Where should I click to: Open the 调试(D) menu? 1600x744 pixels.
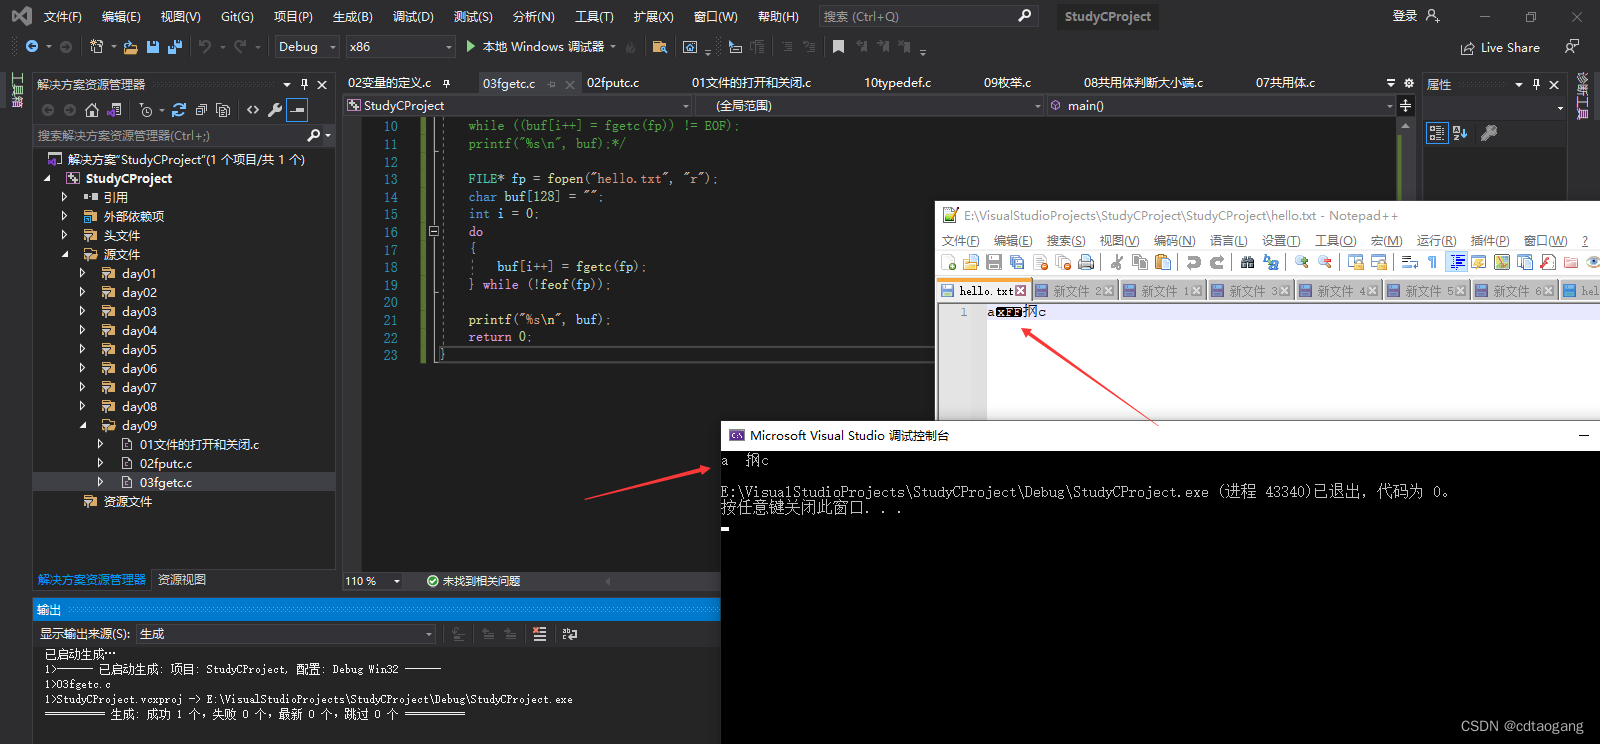[x=413, y=16]
